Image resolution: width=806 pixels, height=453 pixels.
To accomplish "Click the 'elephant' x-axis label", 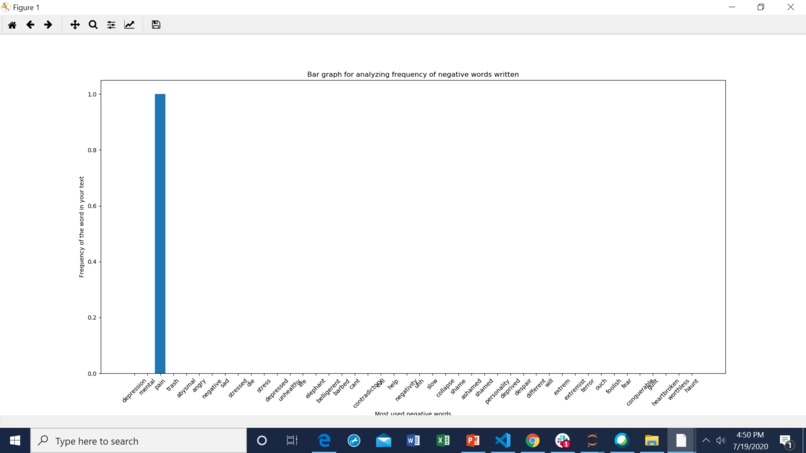I will 315,388.
